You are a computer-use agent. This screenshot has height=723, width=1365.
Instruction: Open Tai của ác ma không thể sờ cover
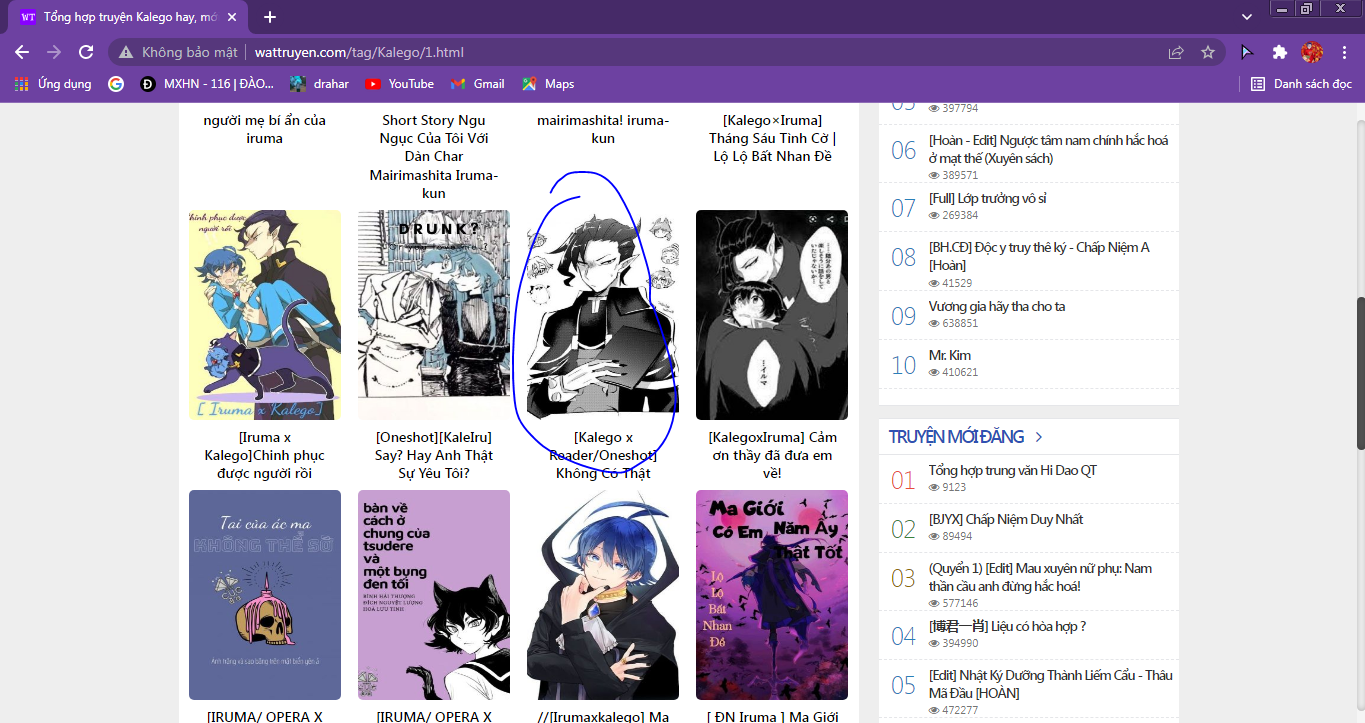pyautogui.click(x=265, y=595)
